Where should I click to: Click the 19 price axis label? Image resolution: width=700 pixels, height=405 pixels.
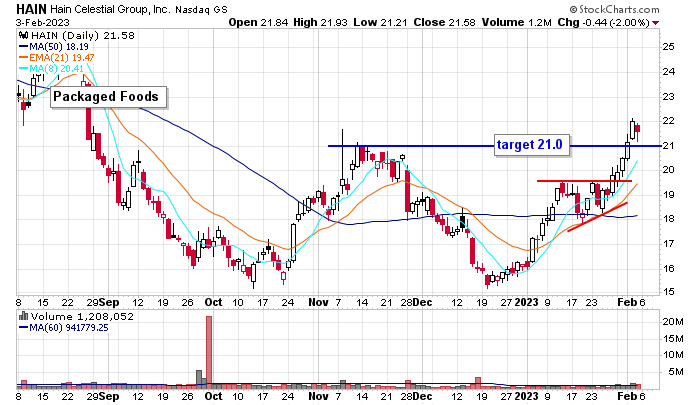[x=668, y=195]
